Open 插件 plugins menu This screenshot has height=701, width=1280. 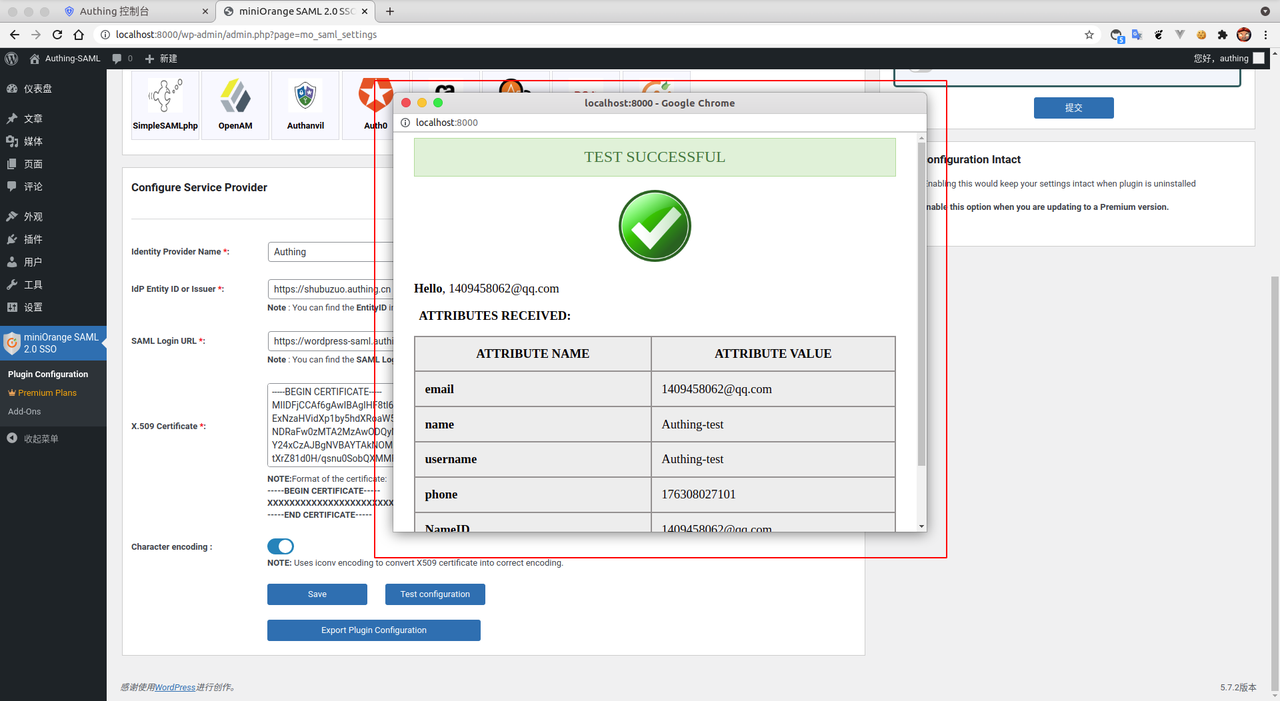point(53,239)
